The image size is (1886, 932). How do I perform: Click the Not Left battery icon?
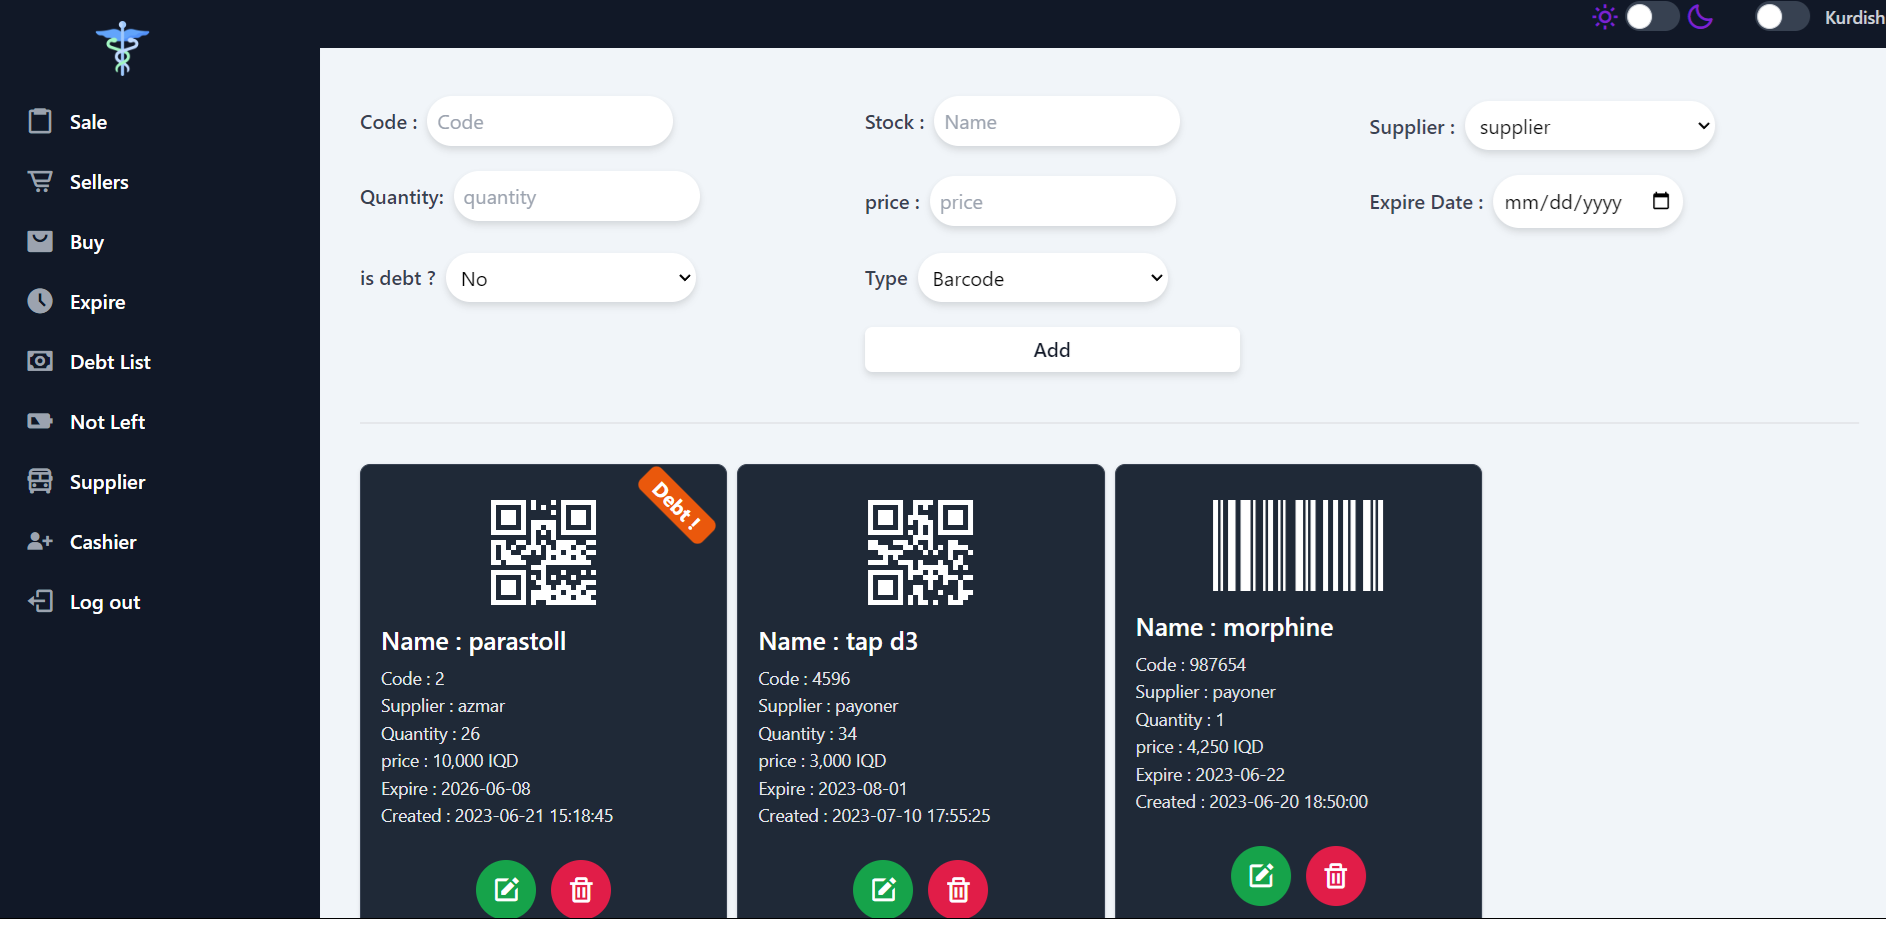click(40, 421)
